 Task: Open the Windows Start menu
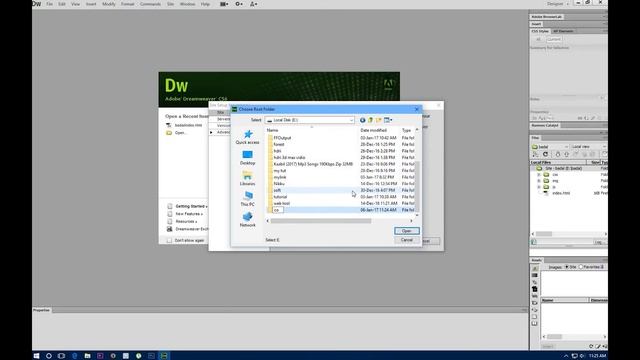pyautogui.click(x=36, y=356)
